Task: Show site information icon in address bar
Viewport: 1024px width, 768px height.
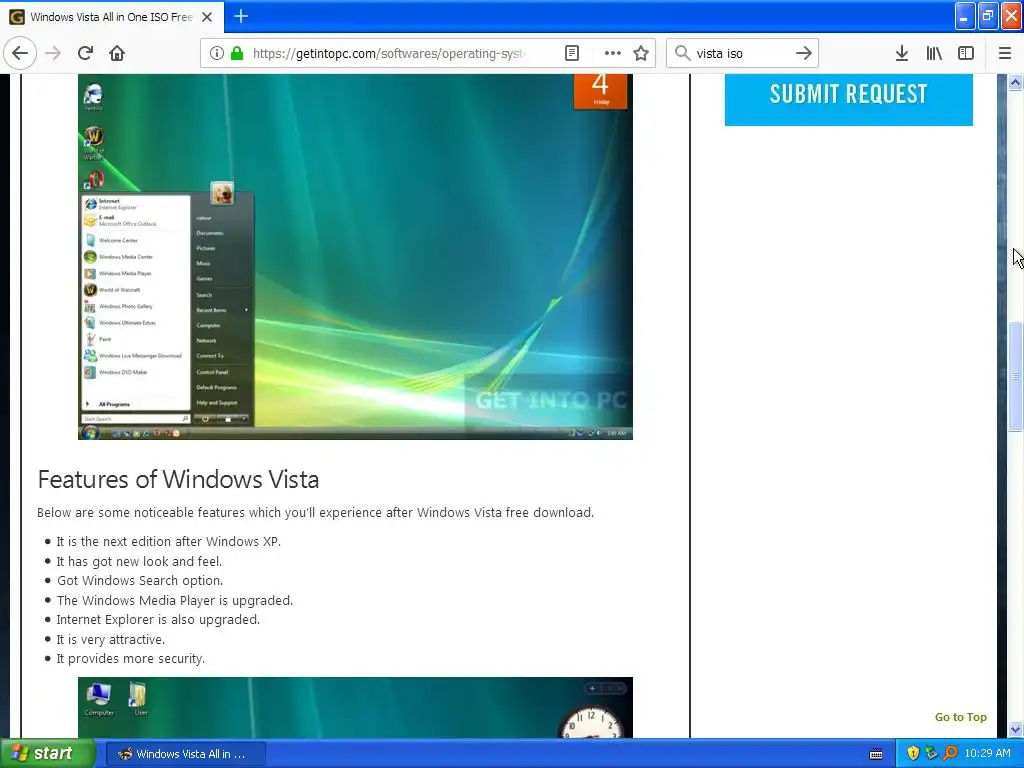Action: (217, 53)
